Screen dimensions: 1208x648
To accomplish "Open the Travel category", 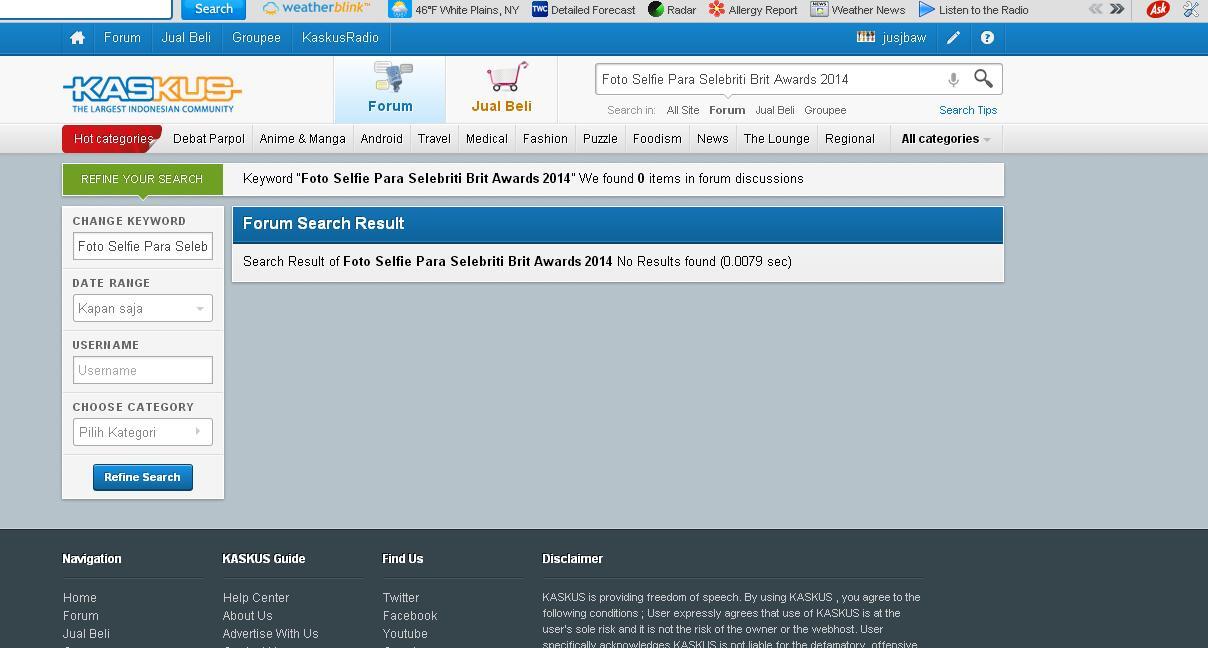I will pyautogui.click(x=434, y=139).
